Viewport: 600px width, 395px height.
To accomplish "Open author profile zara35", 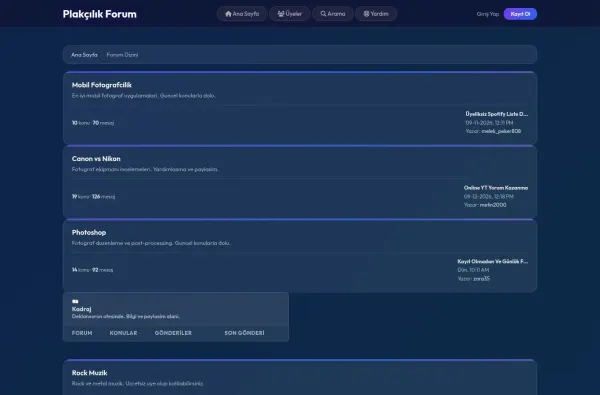I will 481,279.
